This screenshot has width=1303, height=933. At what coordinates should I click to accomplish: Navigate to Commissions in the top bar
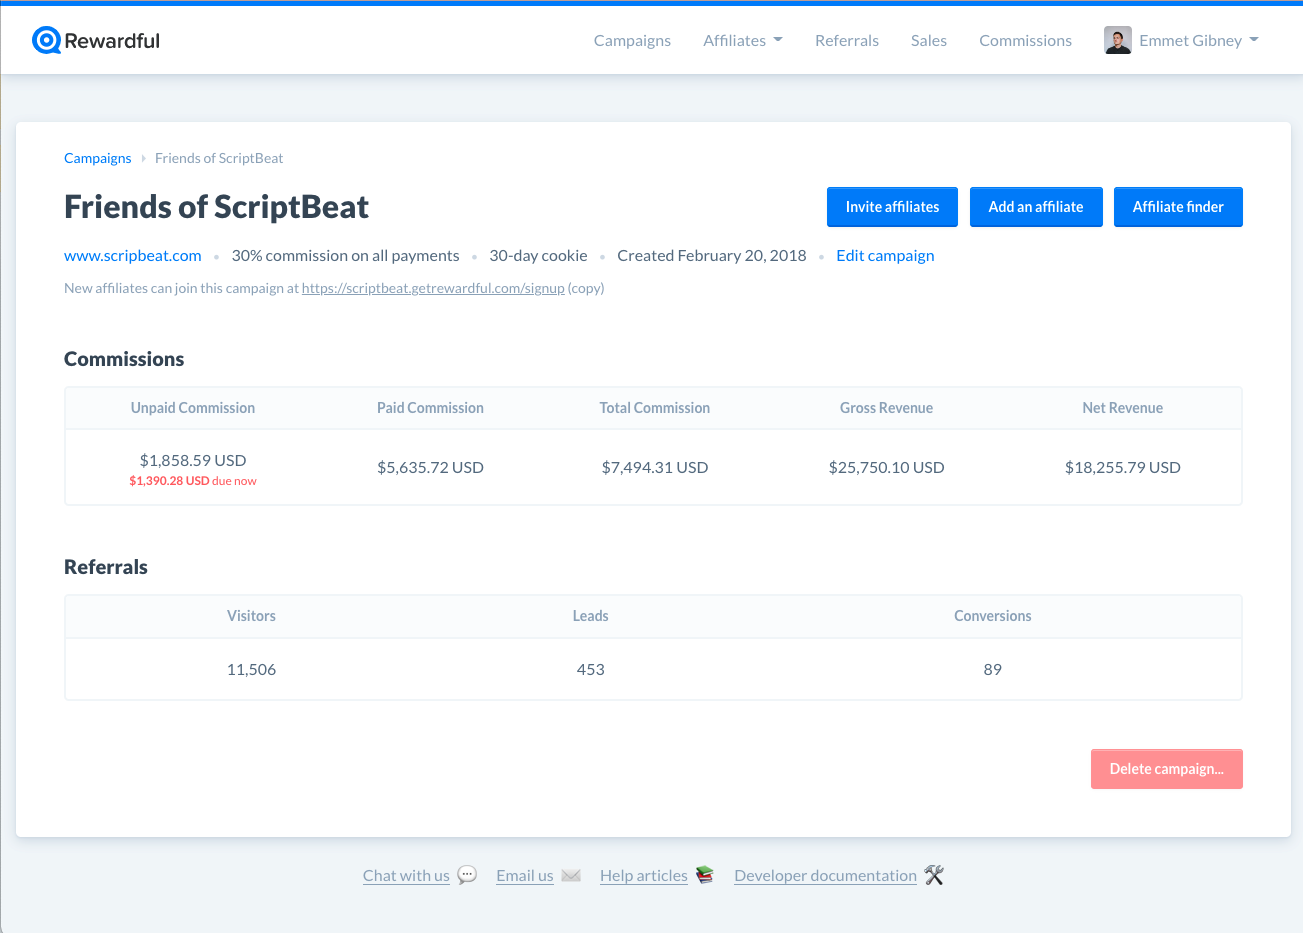pos(1025,41)
